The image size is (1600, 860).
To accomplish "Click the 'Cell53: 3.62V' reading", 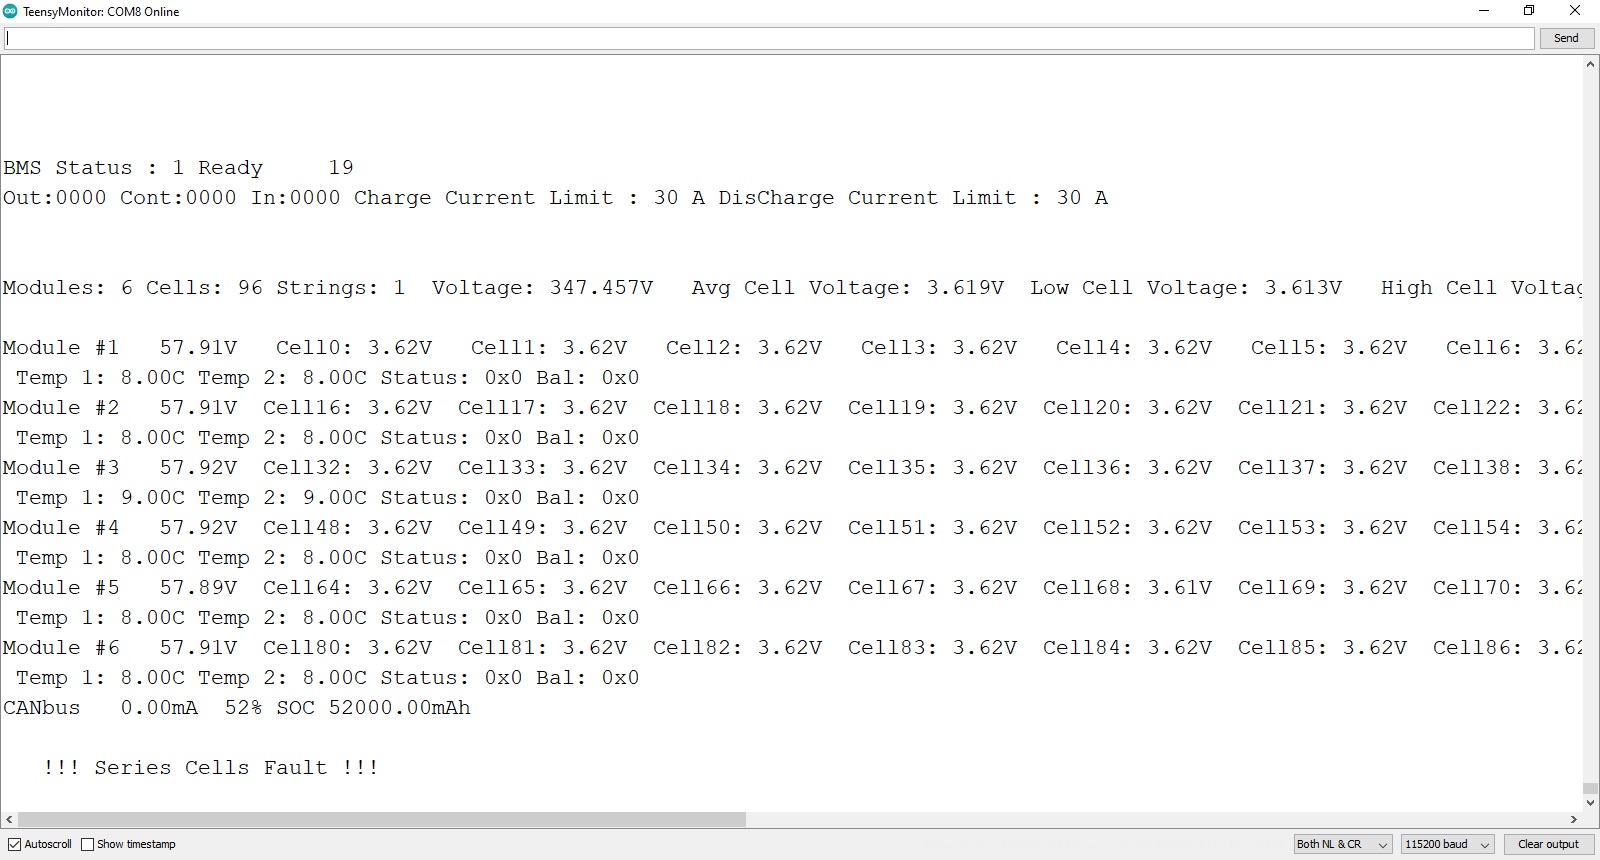I will click(x=1322, y=528).
